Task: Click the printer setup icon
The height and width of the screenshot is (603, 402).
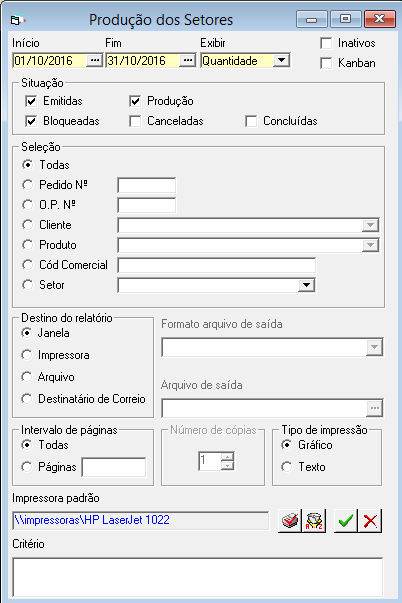Action: tap(290, 521)
